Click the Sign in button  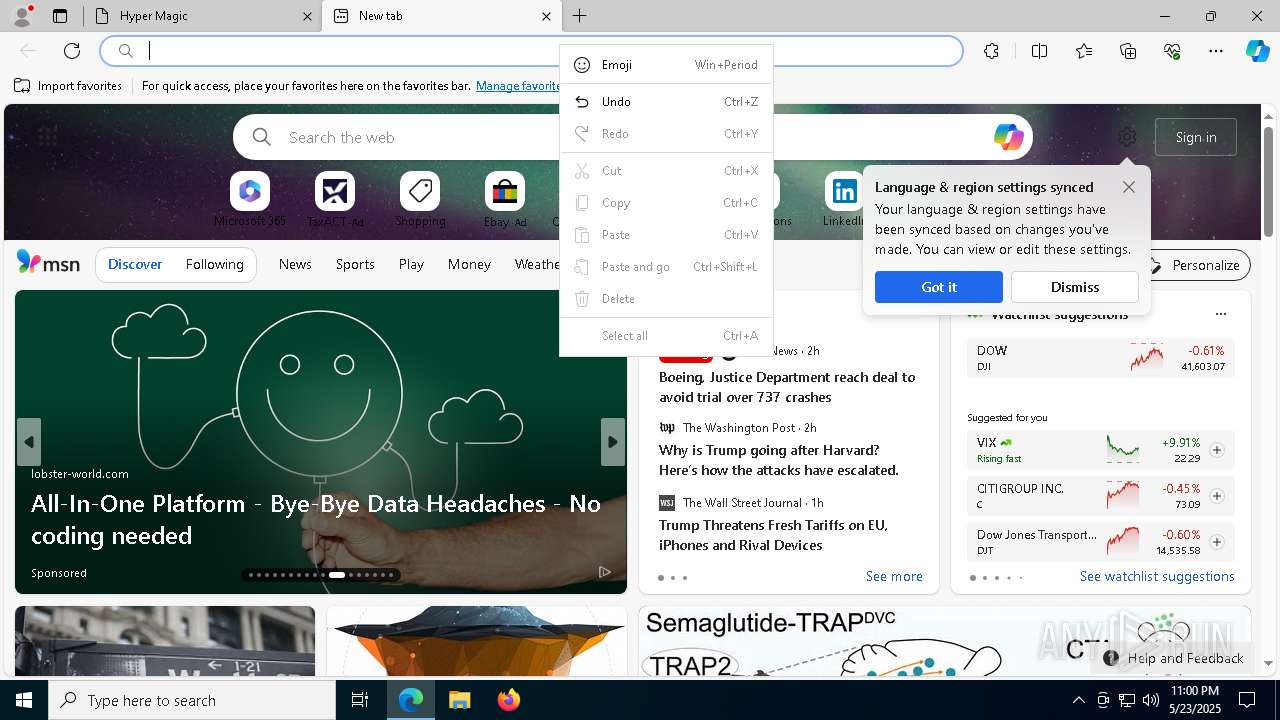pos(1196,137)
